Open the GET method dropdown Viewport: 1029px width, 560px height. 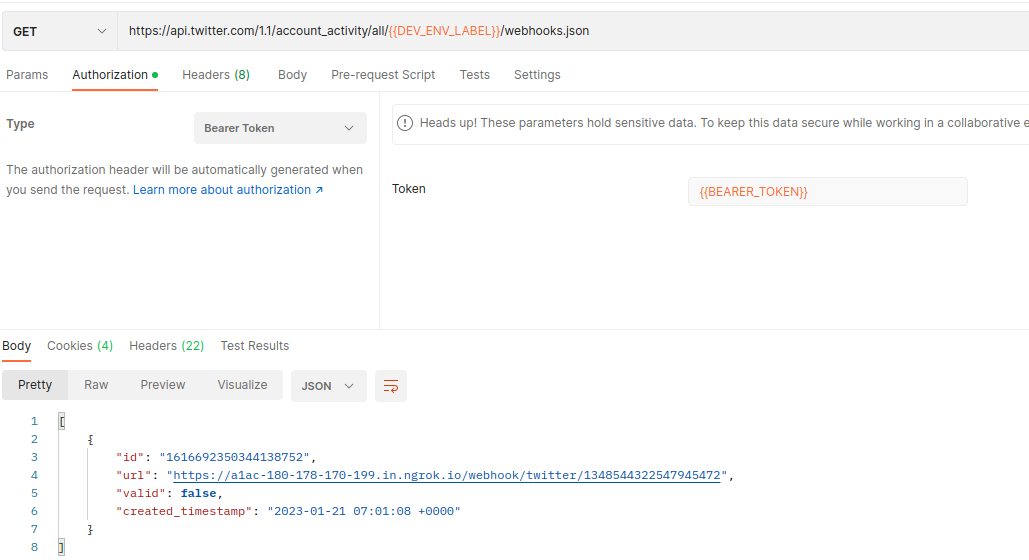[x=59, y=31]
